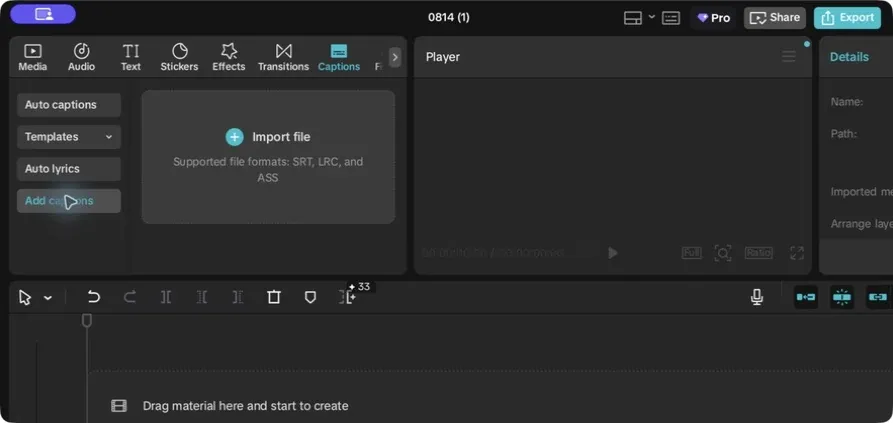Viewport: 893px width, 423px height.
Task: Click the Delete trash icon in timeline toolbar
Action: click(x=274, y=297)
